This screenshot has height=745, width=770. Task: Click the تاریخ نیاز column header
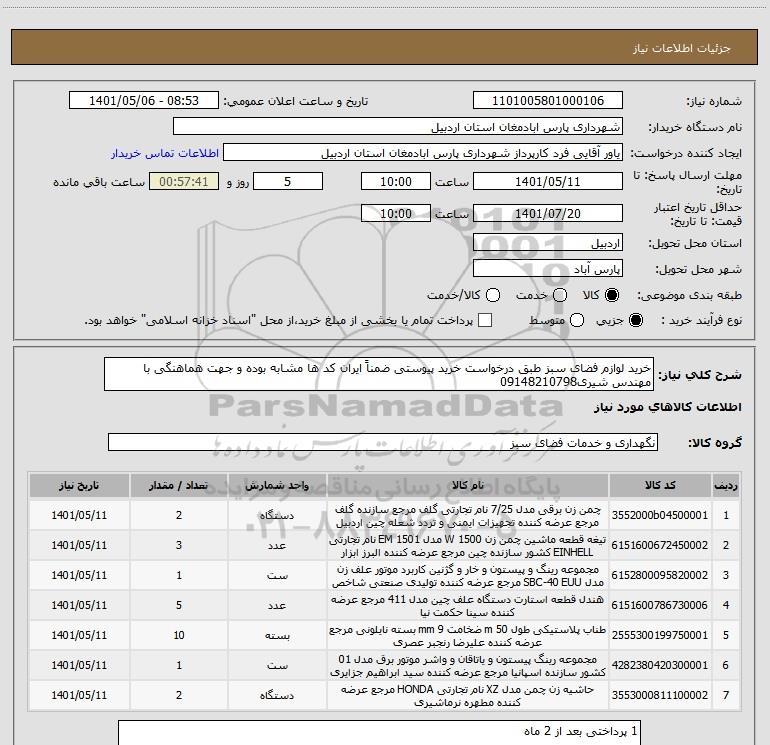[x=79, y=485]
